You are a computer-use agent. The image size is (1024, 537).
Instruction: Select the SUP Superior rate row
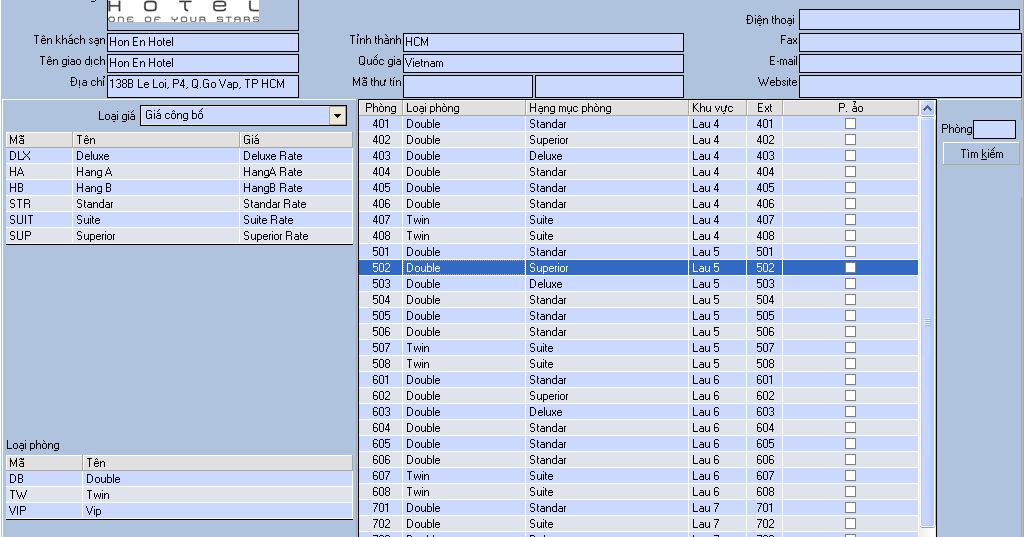coord(180,236)
